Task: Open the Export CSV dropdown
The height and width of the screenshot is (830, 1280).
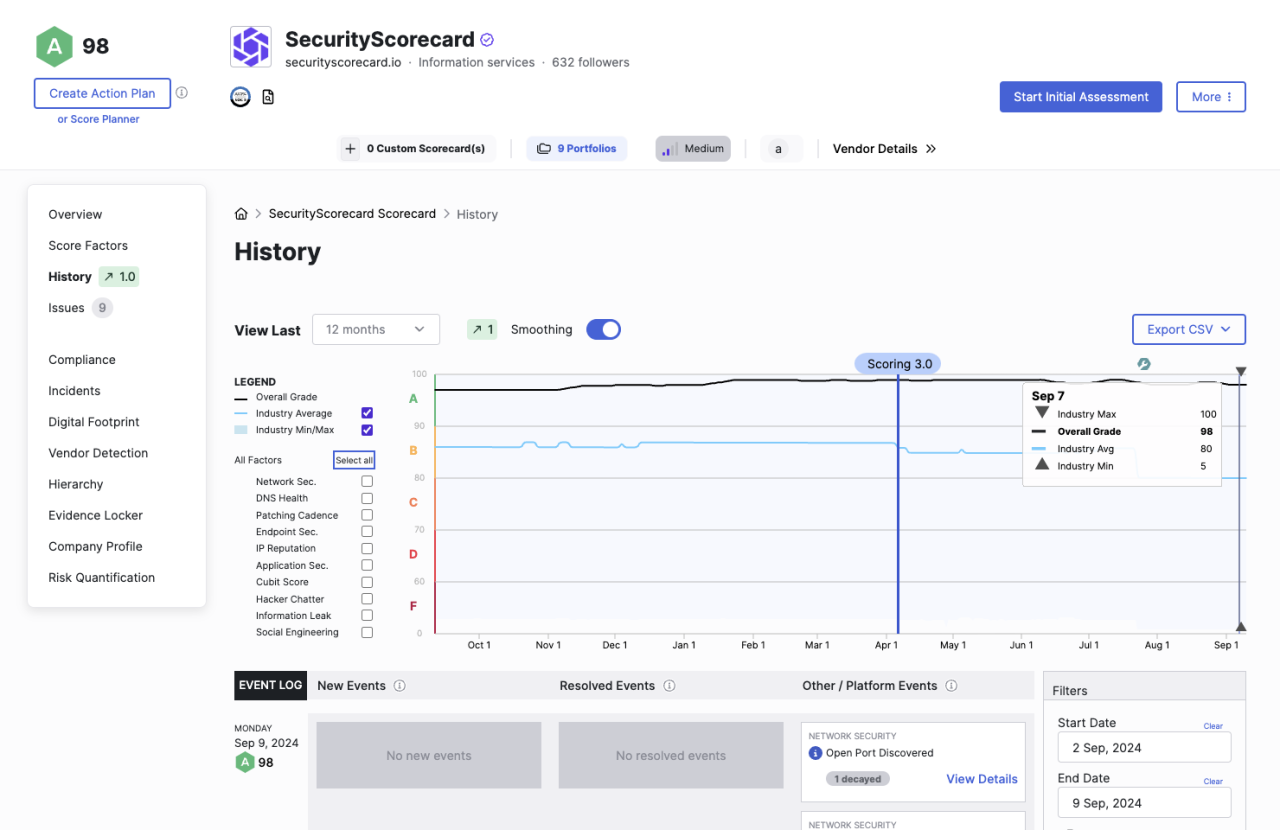Action: pos(1188,329)
